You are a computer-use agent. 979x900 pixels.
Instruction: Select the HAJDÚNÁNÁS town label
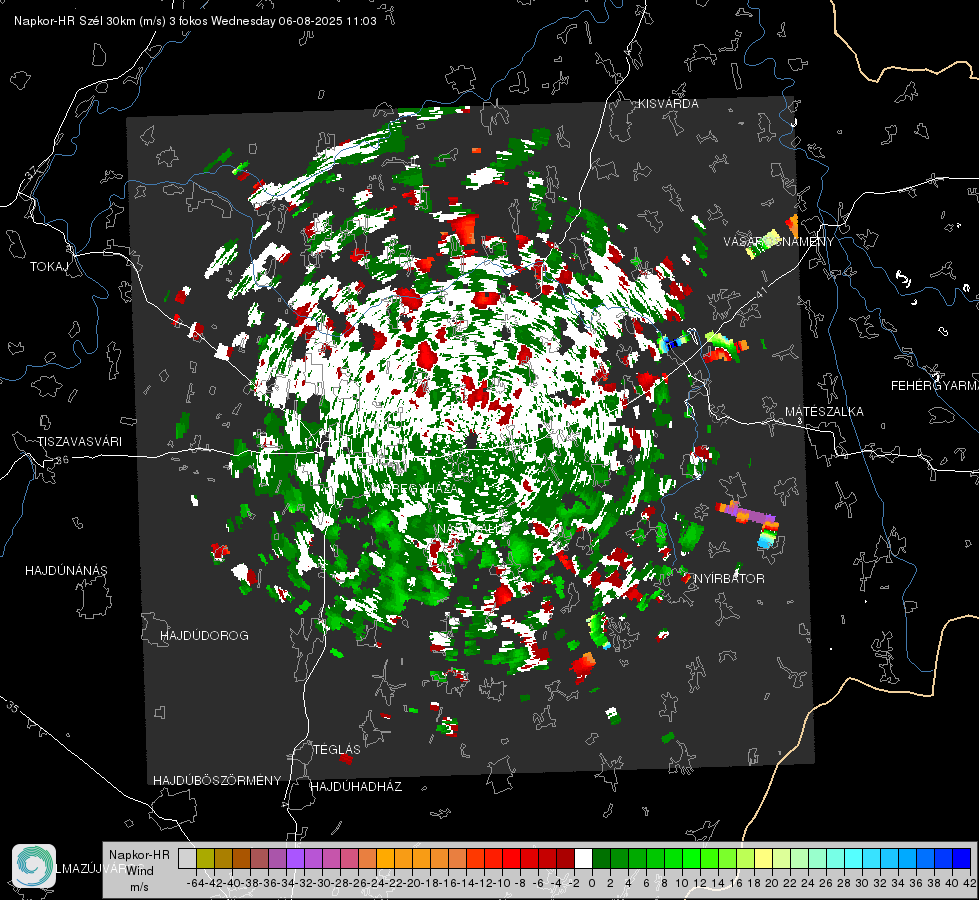(66, 571)
